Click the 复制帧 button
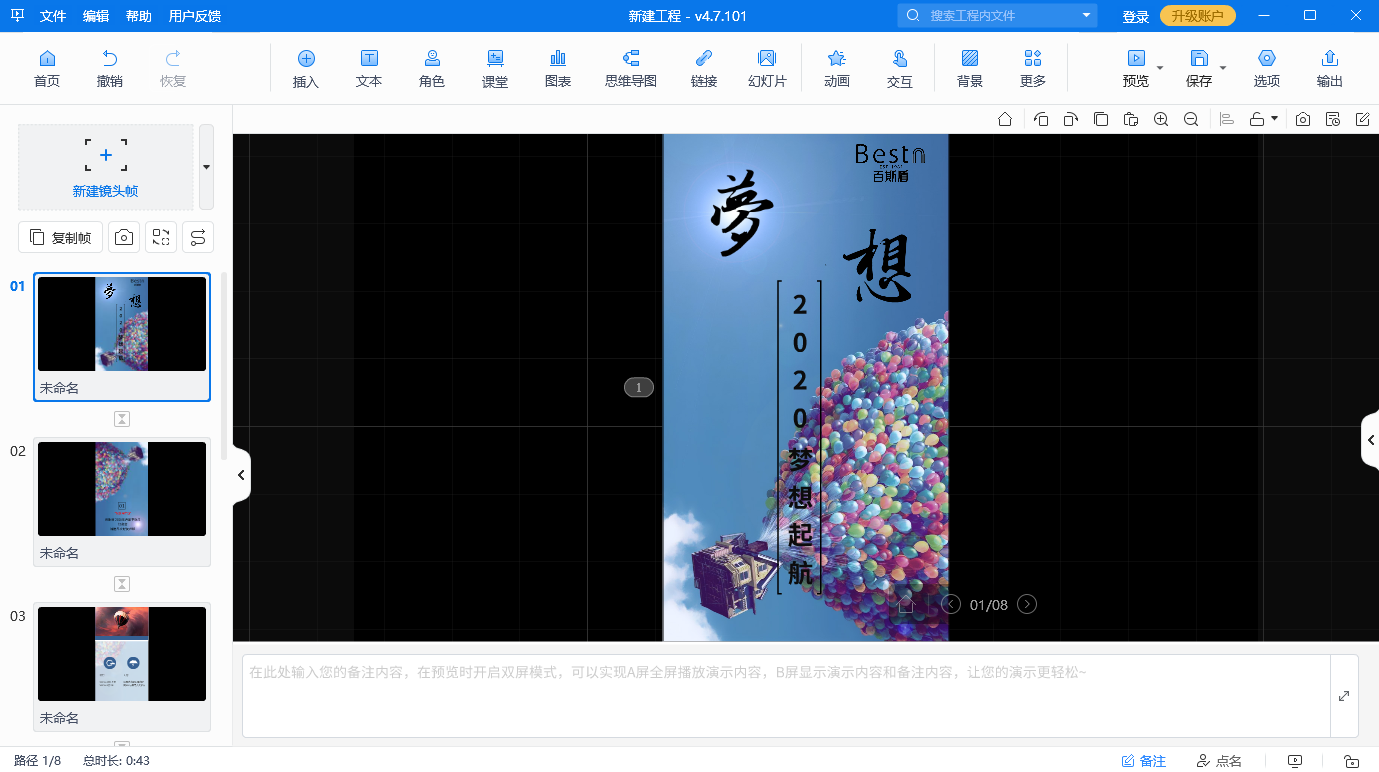This screenshot has height=772, width=1379. [x=60, y=237]
